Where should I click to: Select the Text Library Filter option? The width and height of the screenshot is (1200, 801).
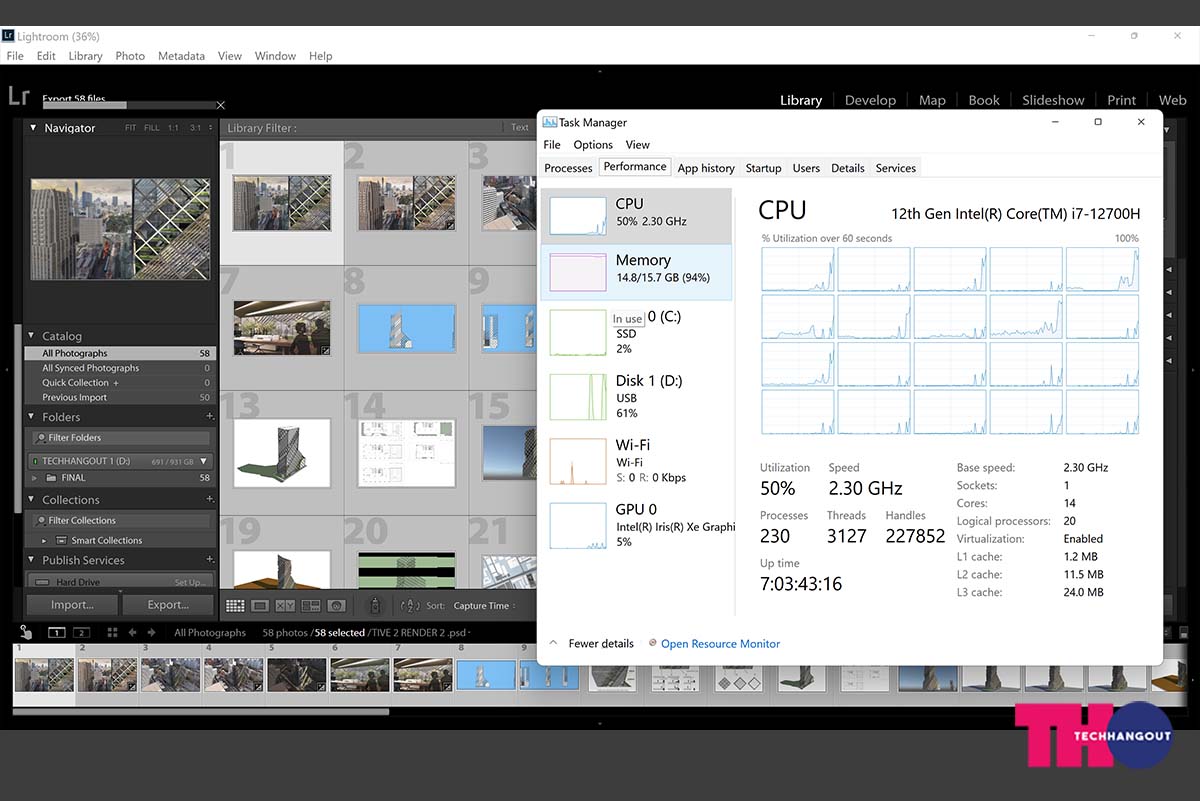[520, 127]
